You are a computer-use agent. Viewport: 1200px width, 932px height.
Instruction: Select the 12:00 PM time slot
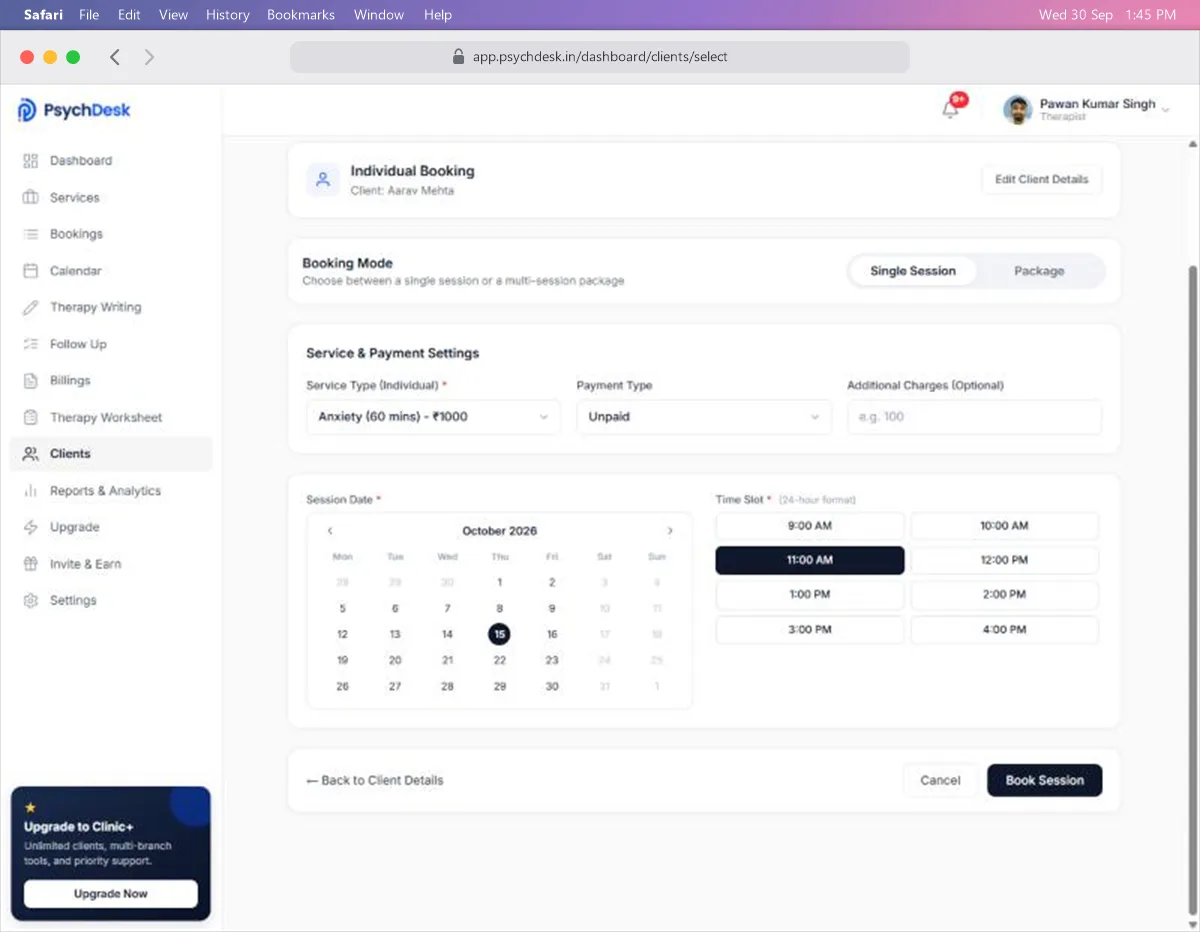[x=1004, y=560]
